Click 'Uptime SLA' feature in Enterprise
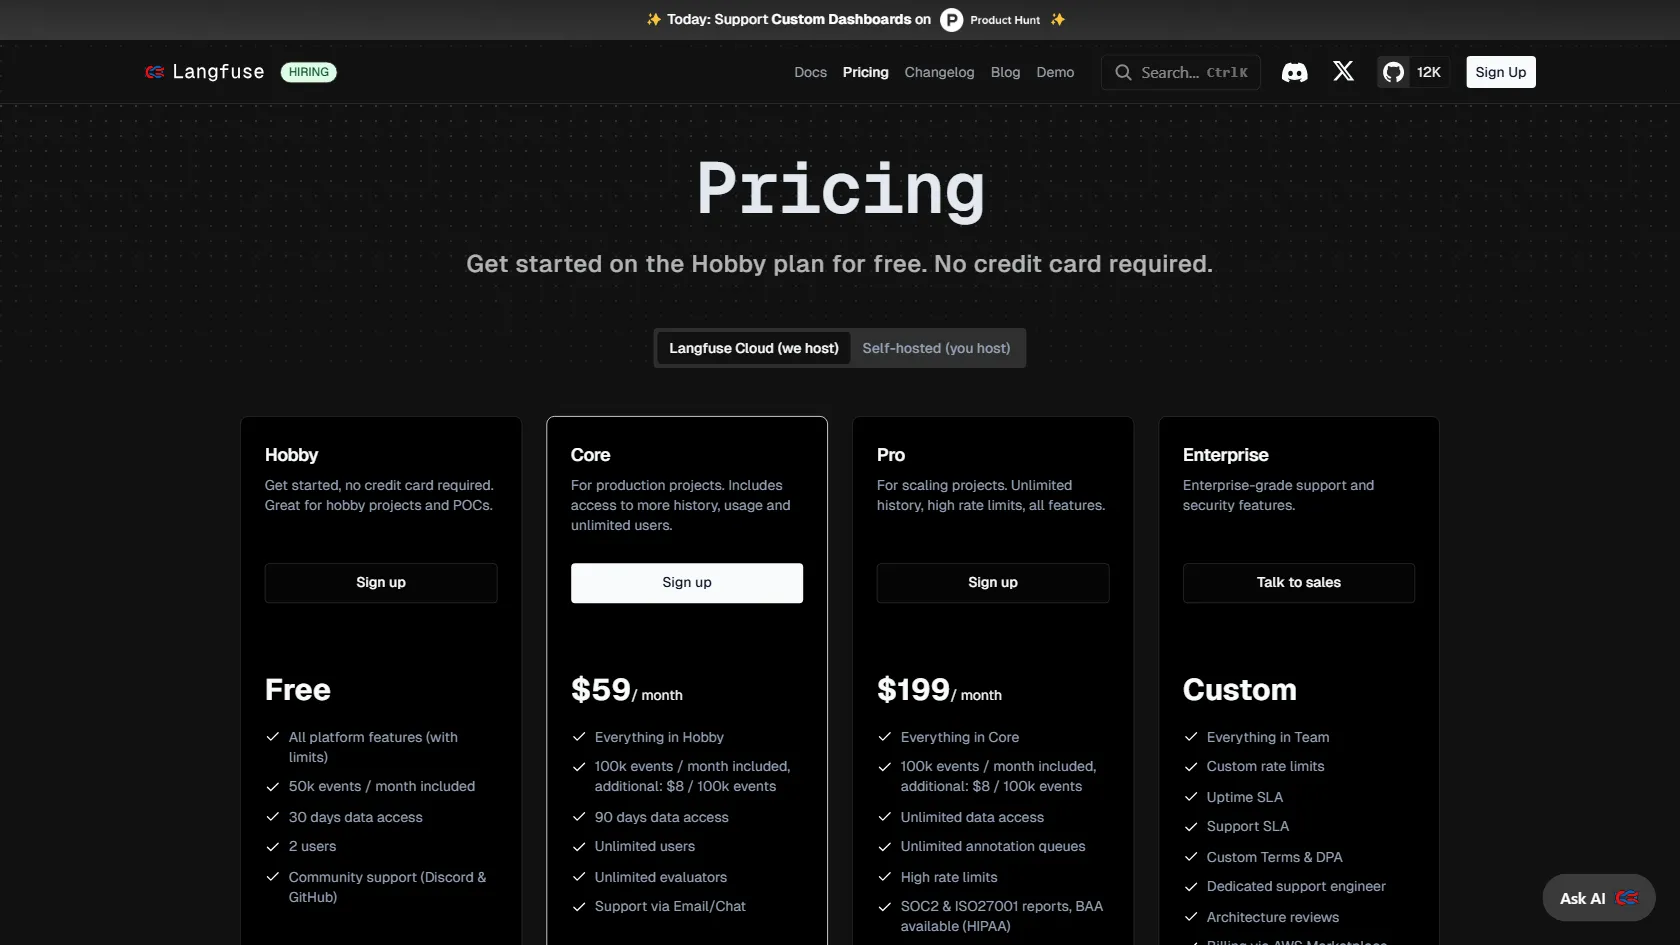This screenshot has height=945, width=1680. [x=1245, y=798]
